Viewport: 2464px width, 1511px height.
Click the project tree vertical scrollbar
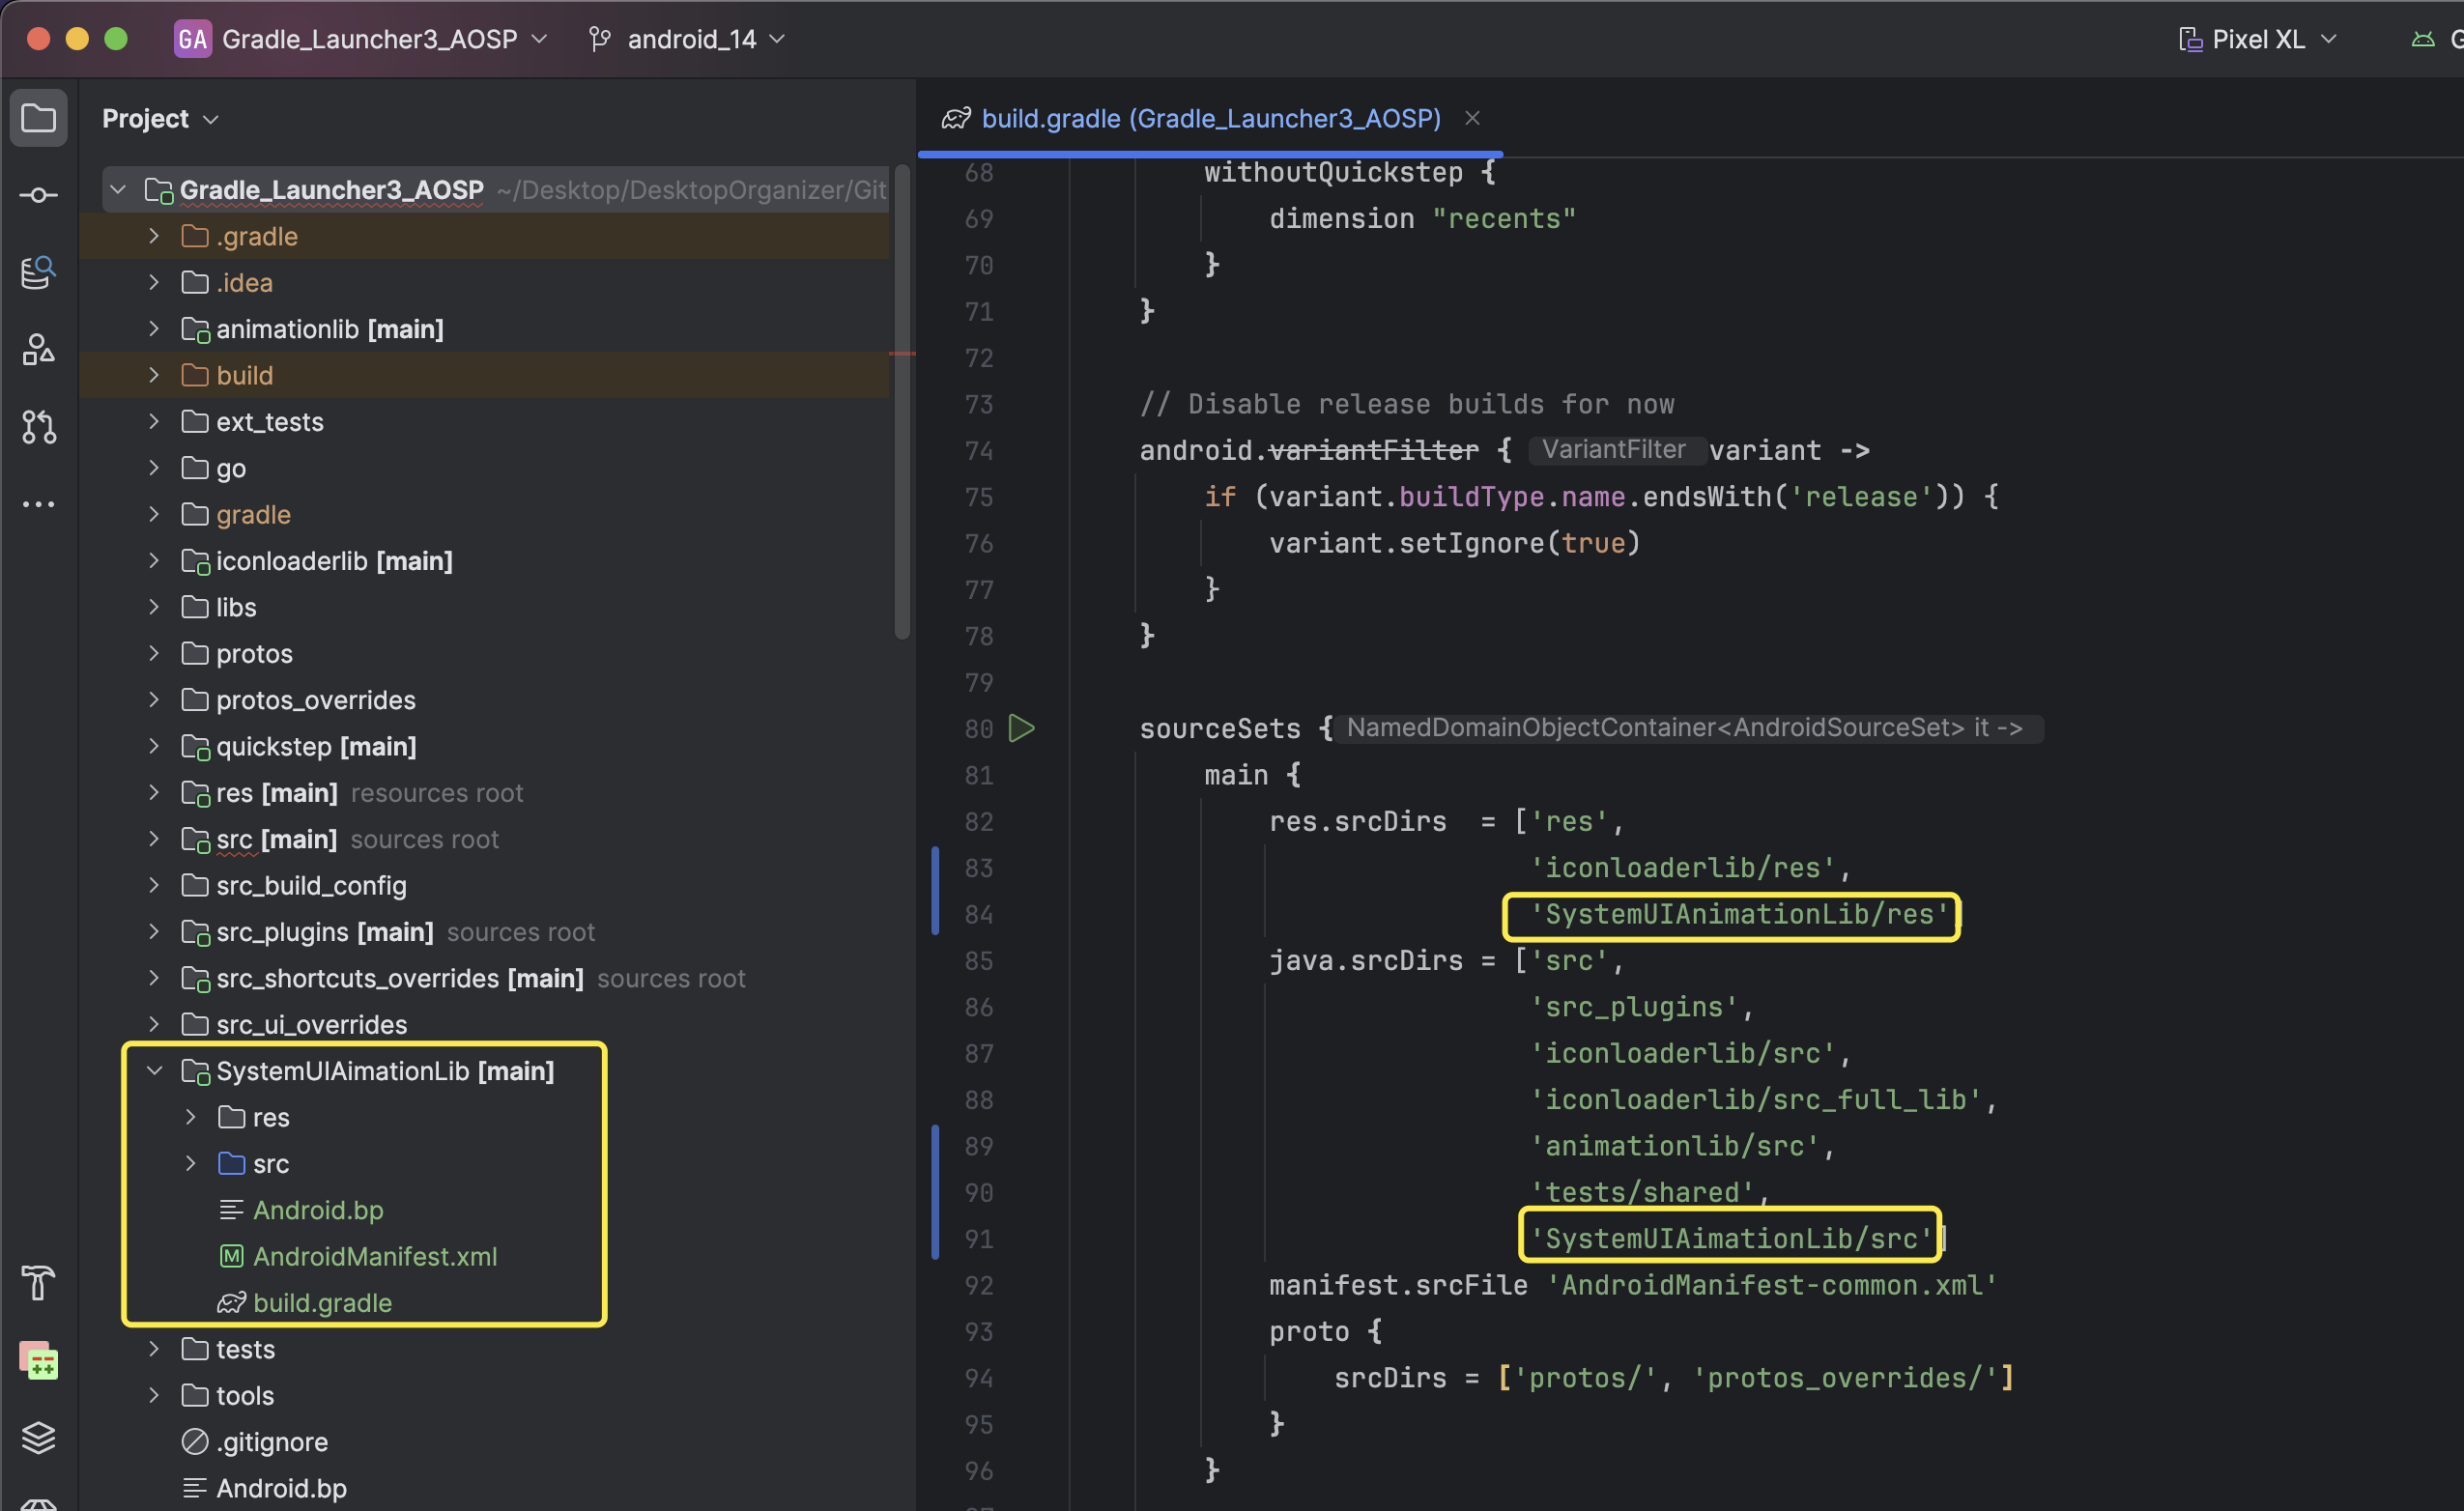(x=902, y=400)
